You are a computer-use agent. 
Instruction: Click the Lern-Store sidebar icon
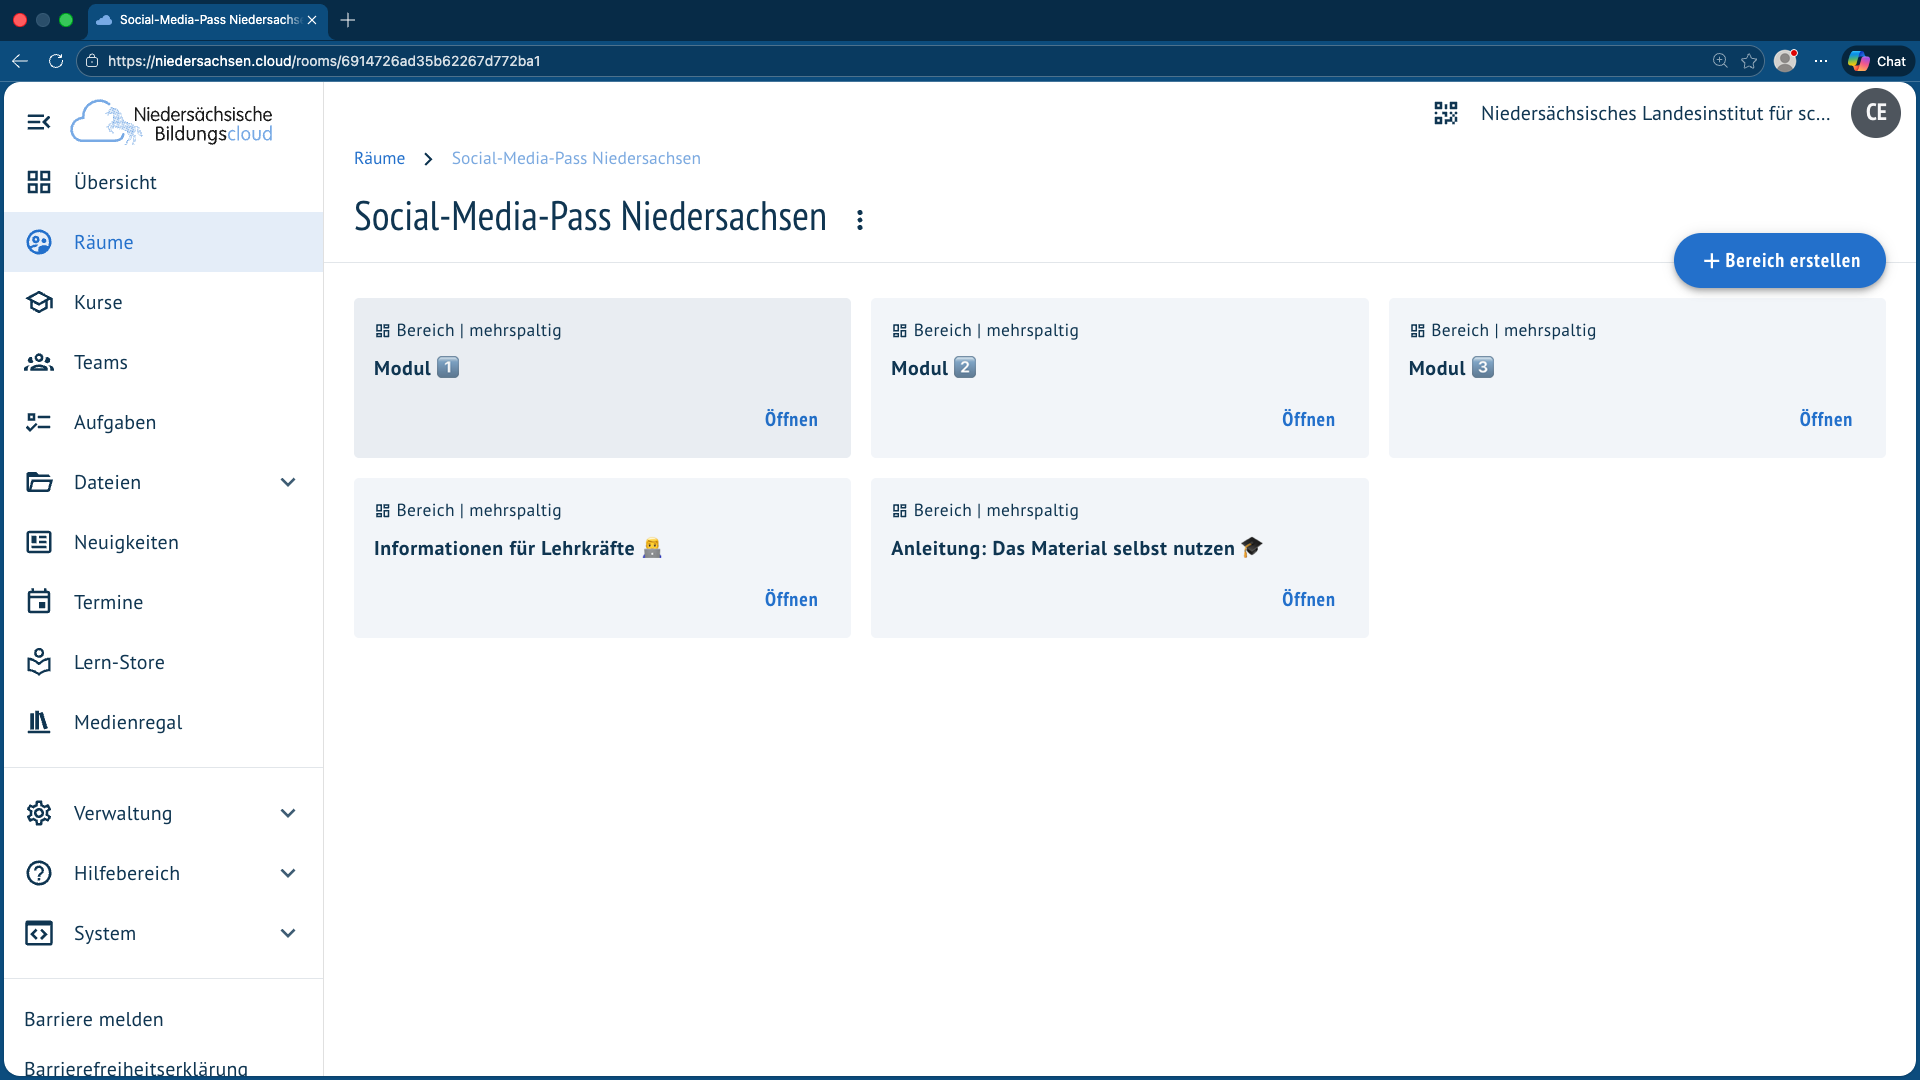pyautogui.click(x=39, y=662)
